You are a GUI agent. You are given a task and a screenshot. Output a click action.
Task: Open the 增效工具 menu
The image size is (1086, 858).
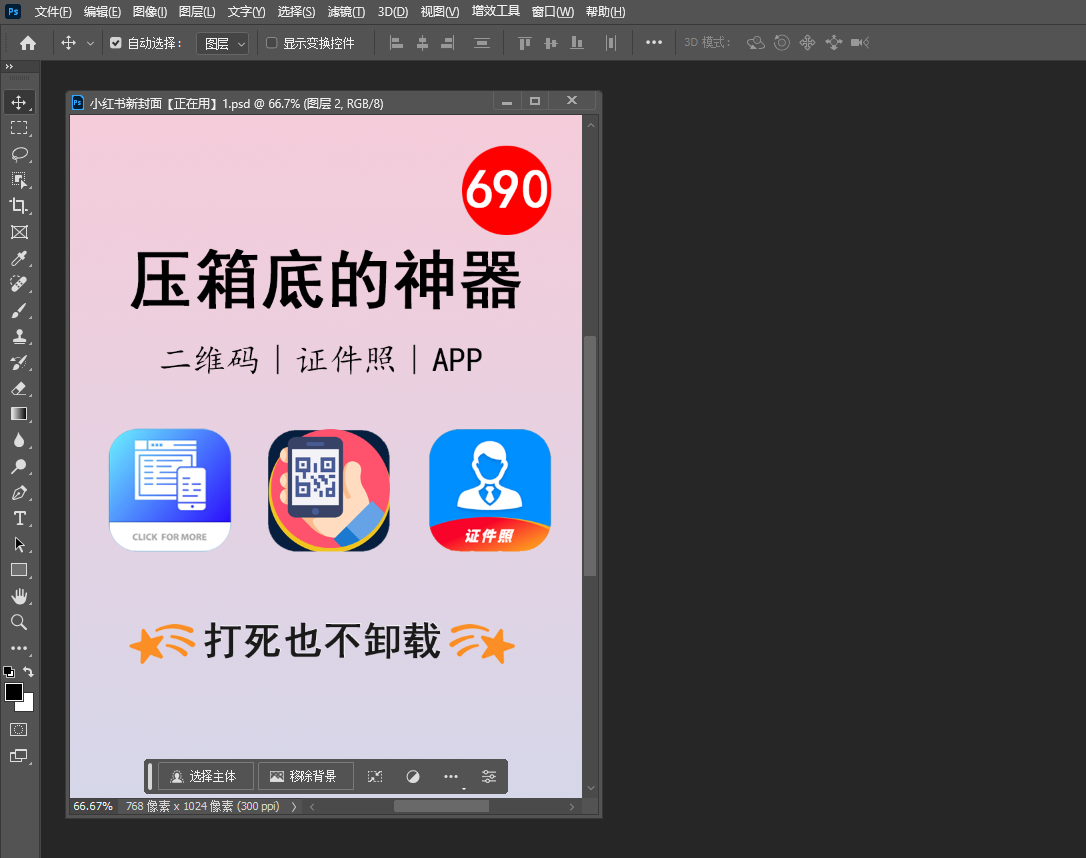point(495,11)
